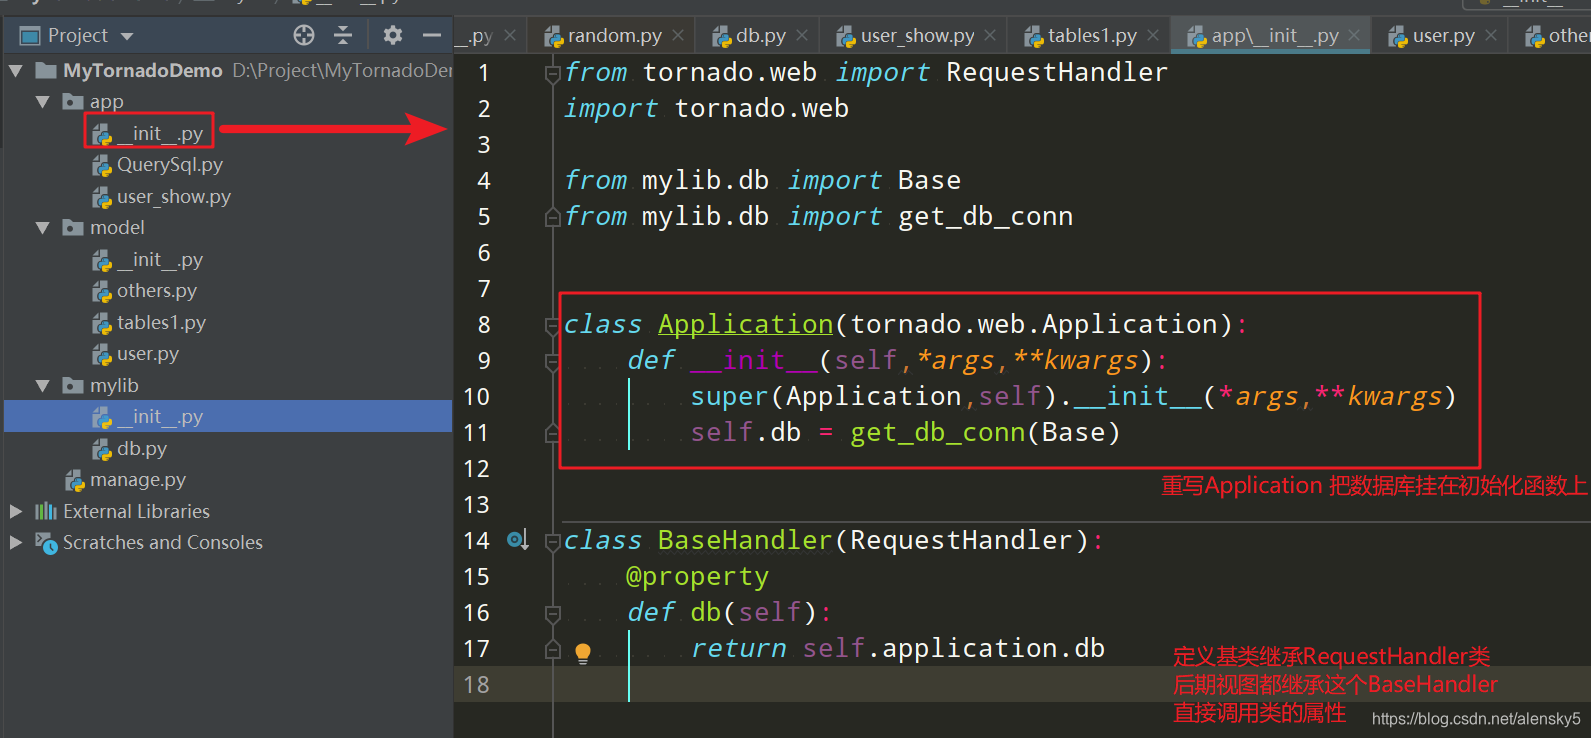Close the user.py tab
The image size is (1591, 738).
(x=1491, y=35)
